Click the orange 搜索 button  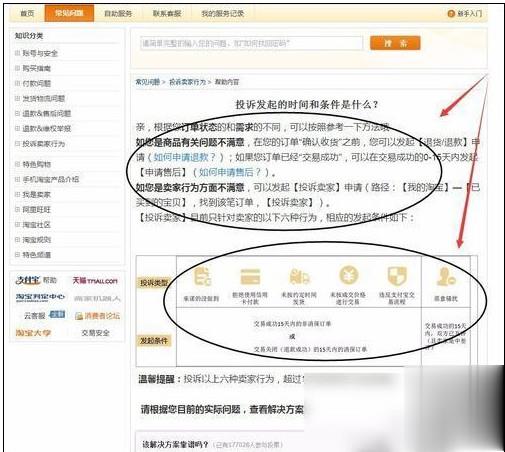click(x=395, y=43)
